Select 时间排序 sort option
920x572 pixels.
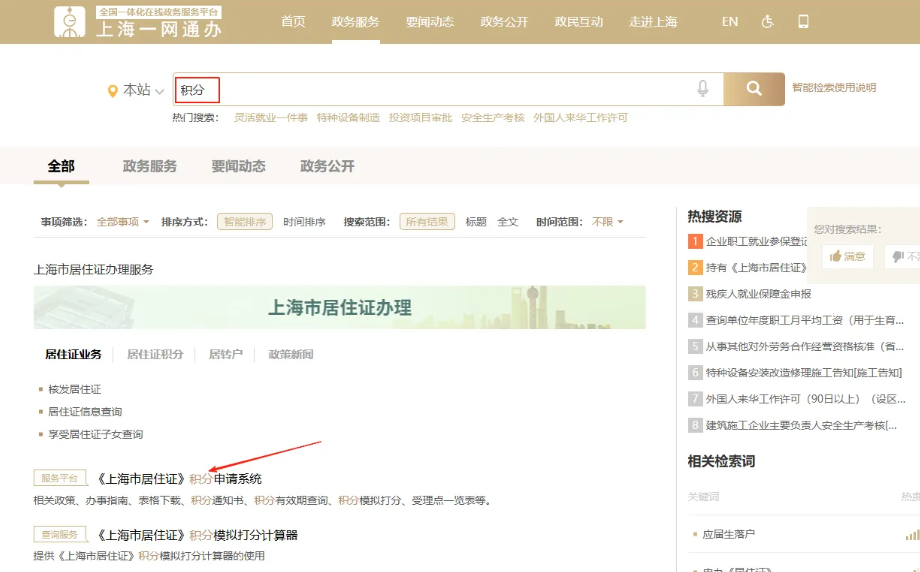coord(304,222)
